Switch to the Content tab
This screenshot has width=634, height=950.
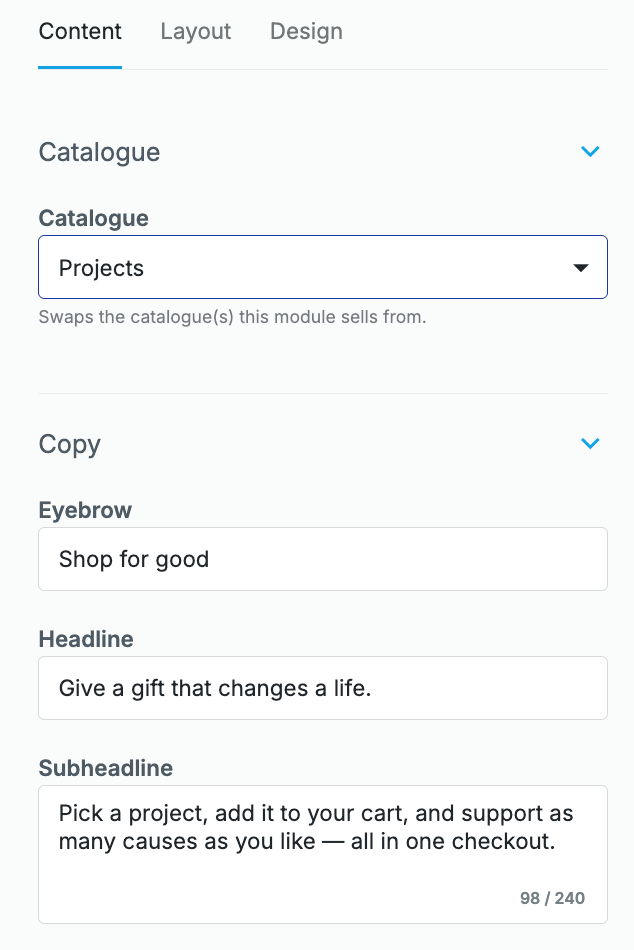tap(80, 32)
